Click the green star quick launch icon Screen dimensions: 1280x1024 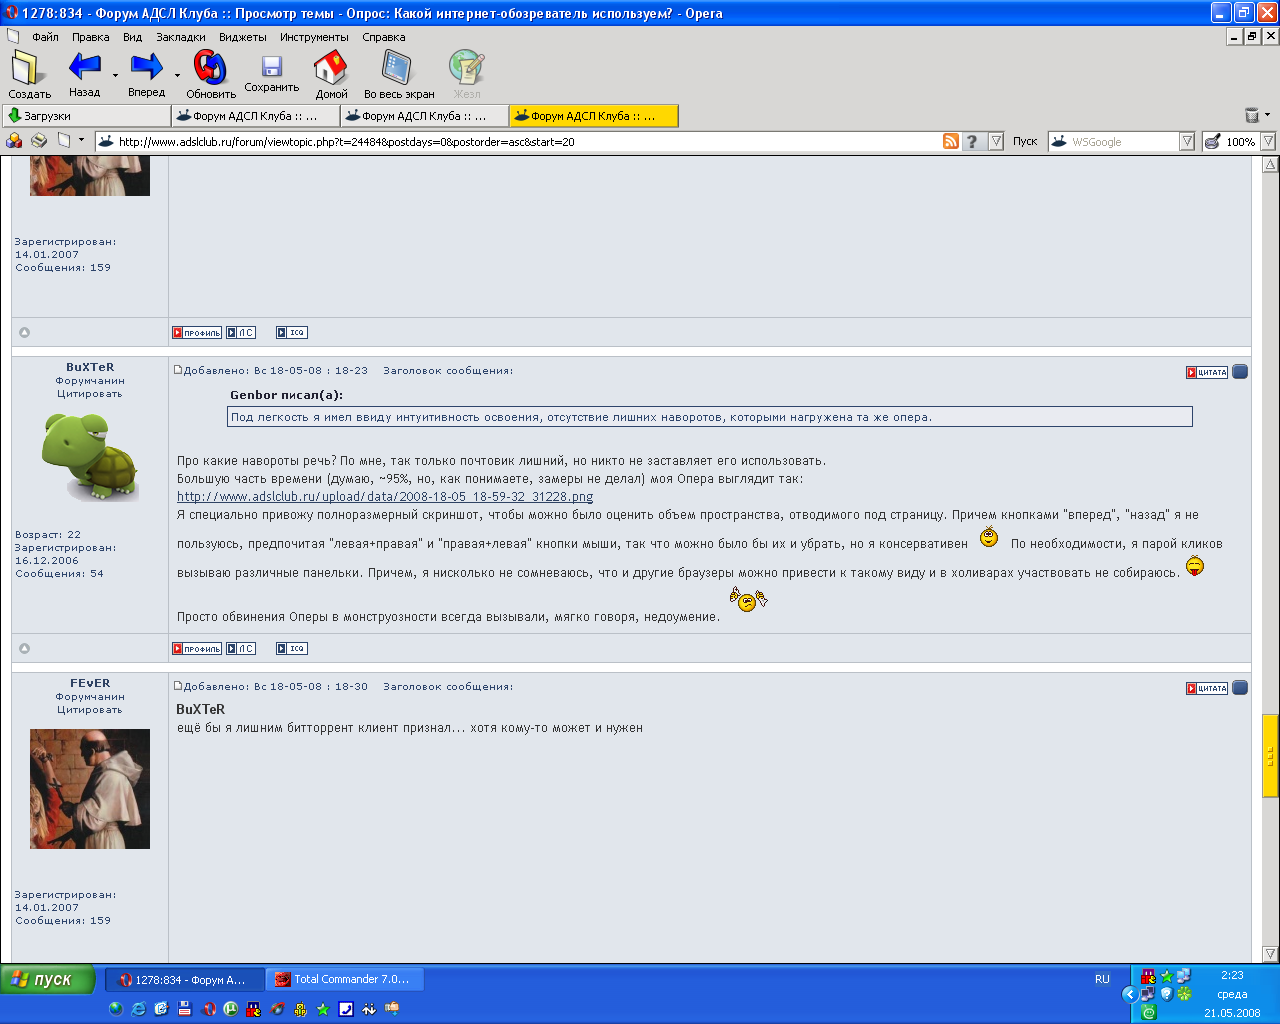click(x=323, y=1009)
